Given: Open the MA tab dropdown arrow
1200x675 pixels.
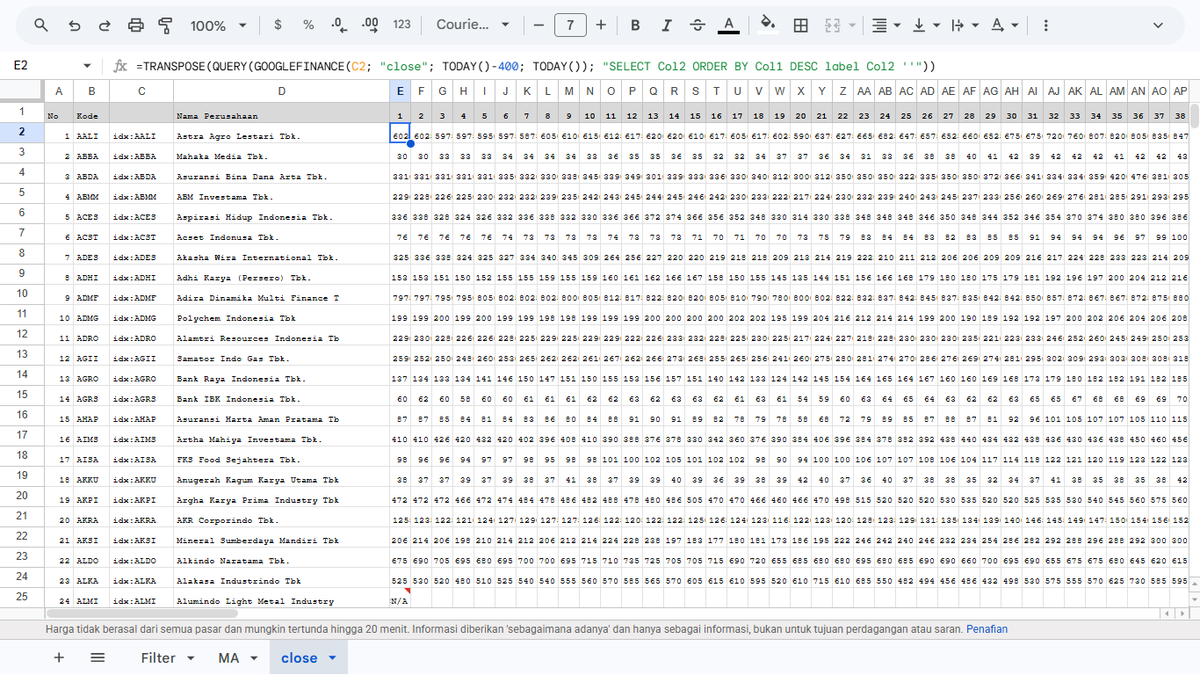Looking at the screenshot, I should click(x=253, y=658).
